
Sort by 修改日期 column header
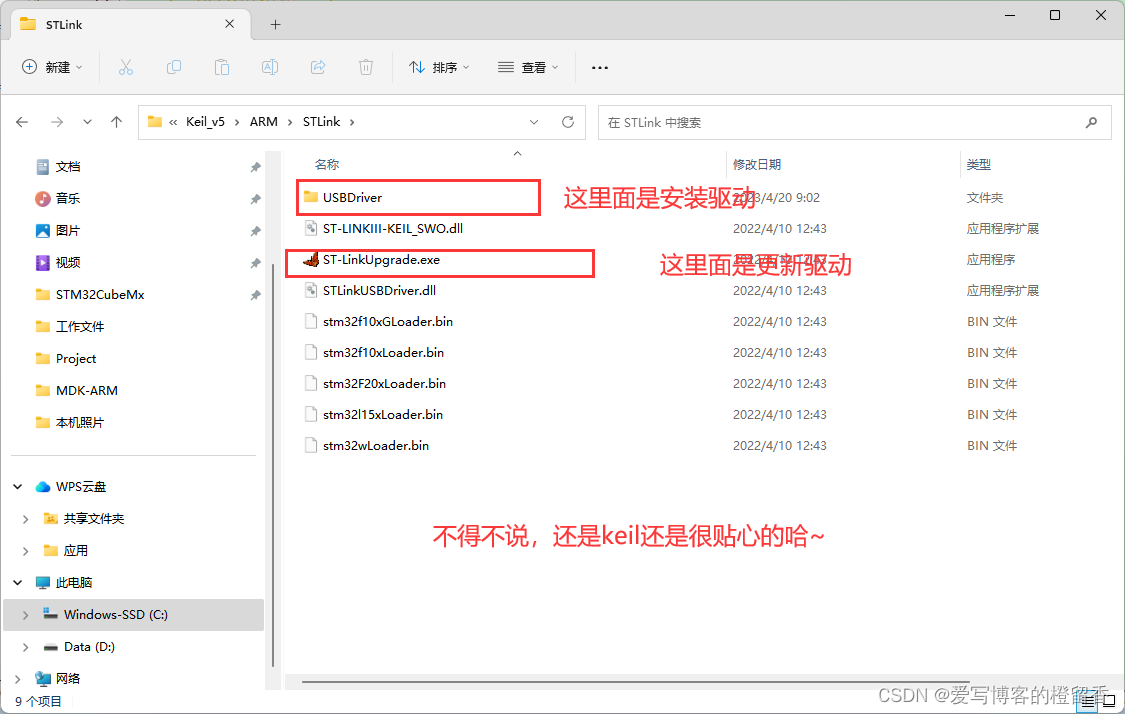757,164
